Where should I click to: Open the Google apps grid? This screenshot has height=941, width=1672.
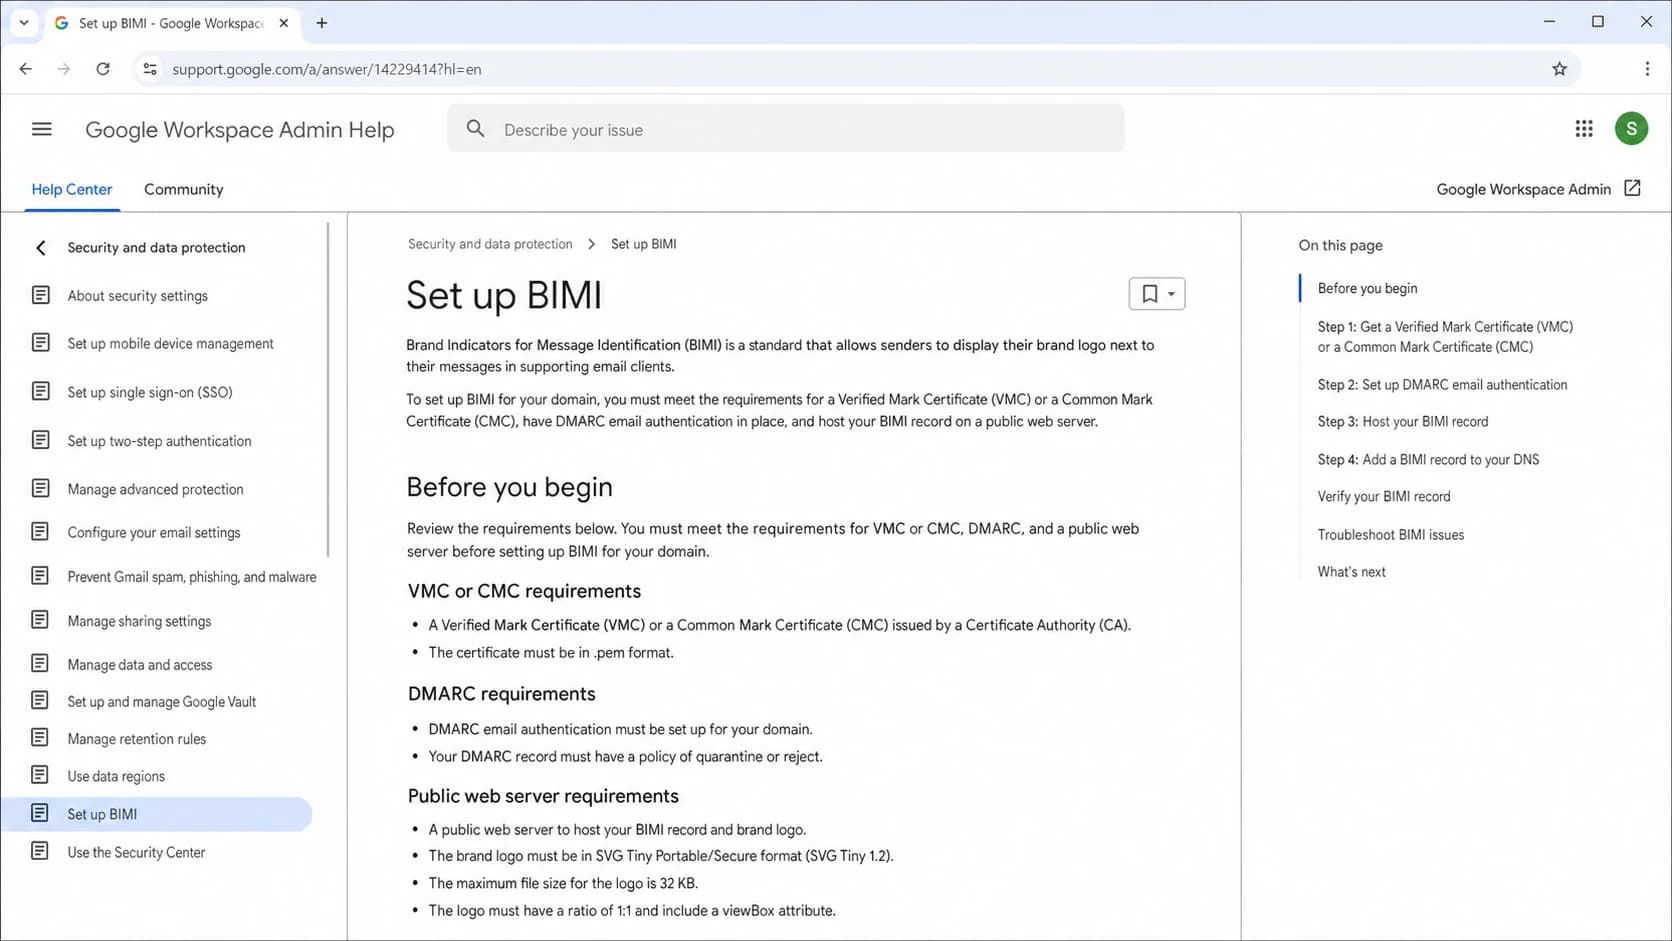click(1584, 129)
